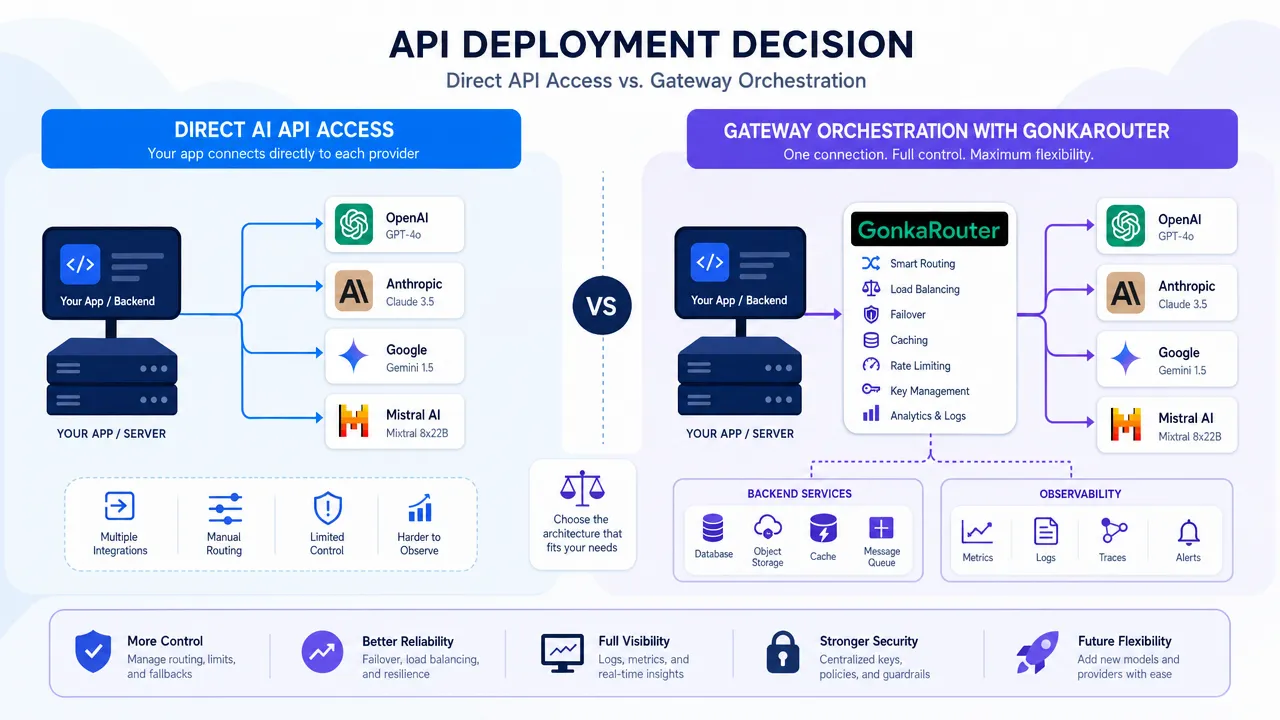Select the Stronger Security padlock icon
The width and height of the screenshot is (1280, 720).
point(783,651)
